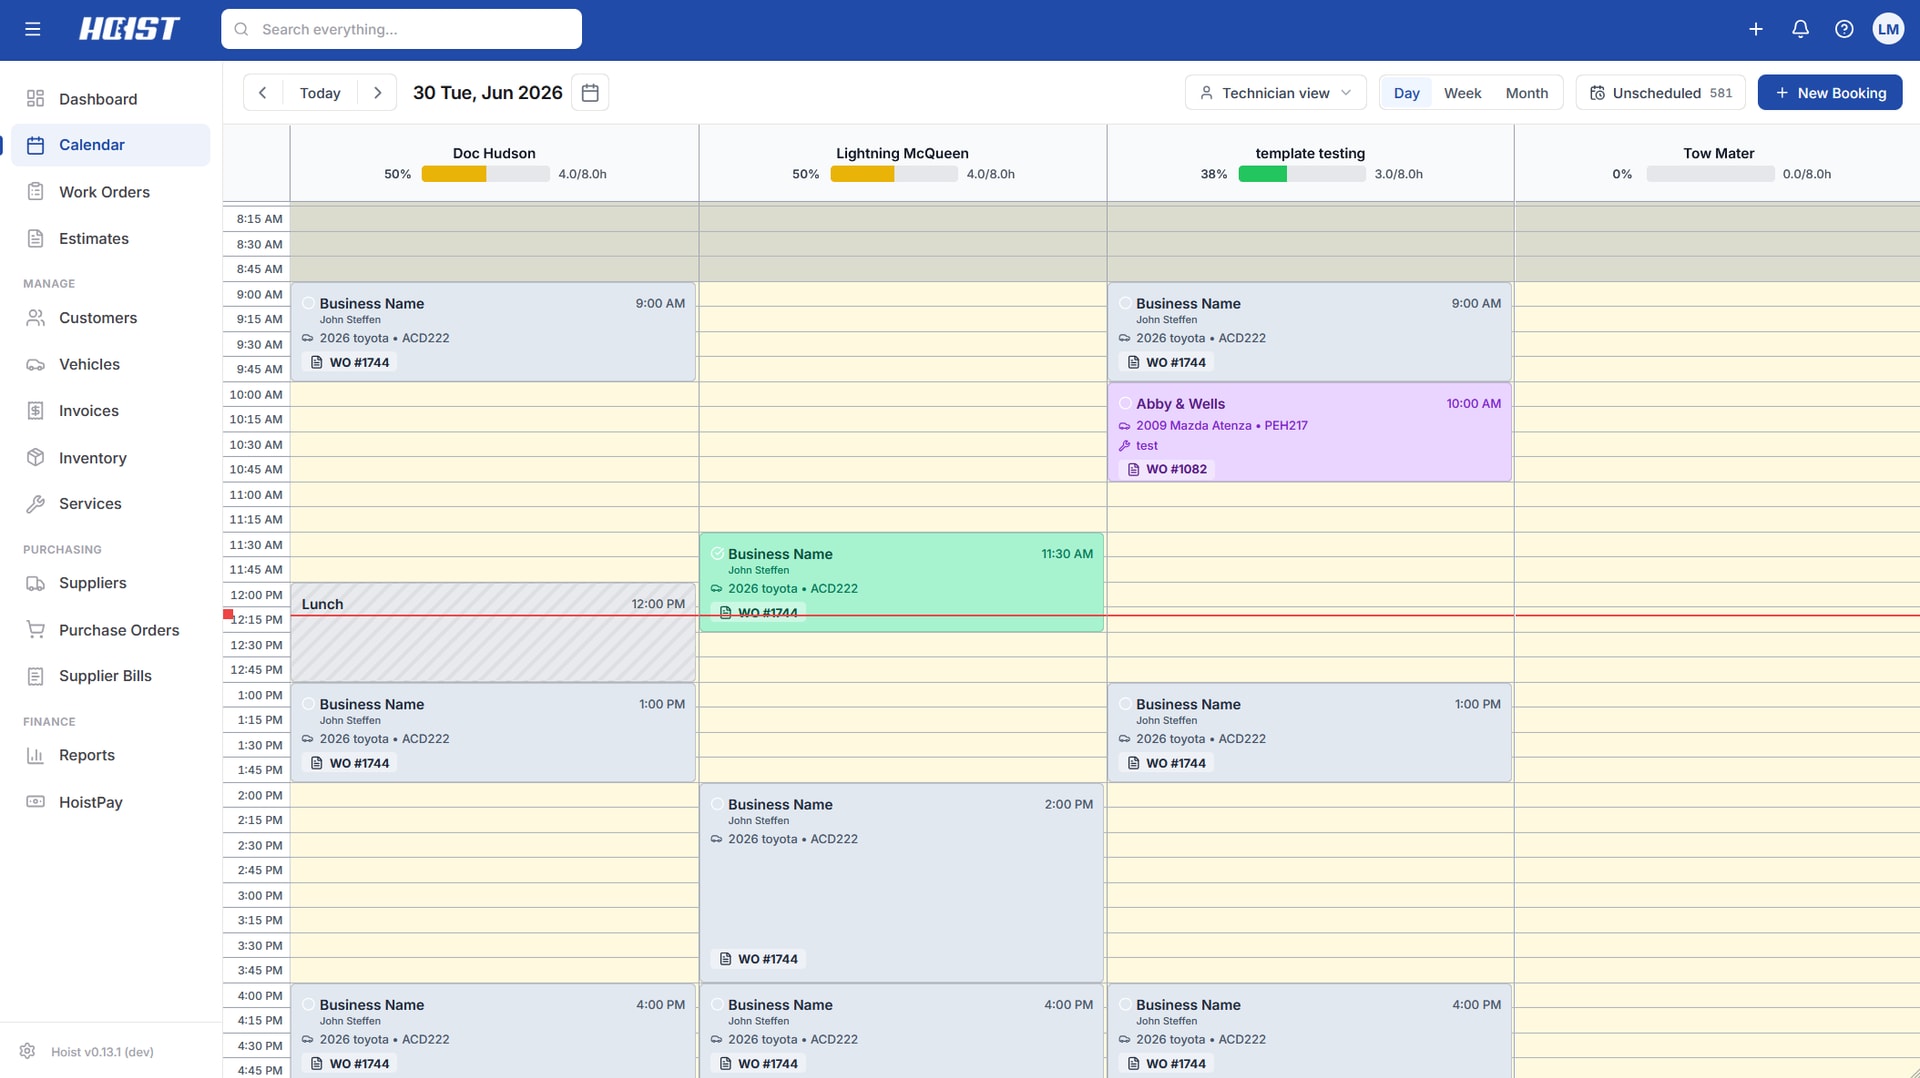Click the Lightning McQueen column header
The image size is (1920, 1078).
point(902,163)
